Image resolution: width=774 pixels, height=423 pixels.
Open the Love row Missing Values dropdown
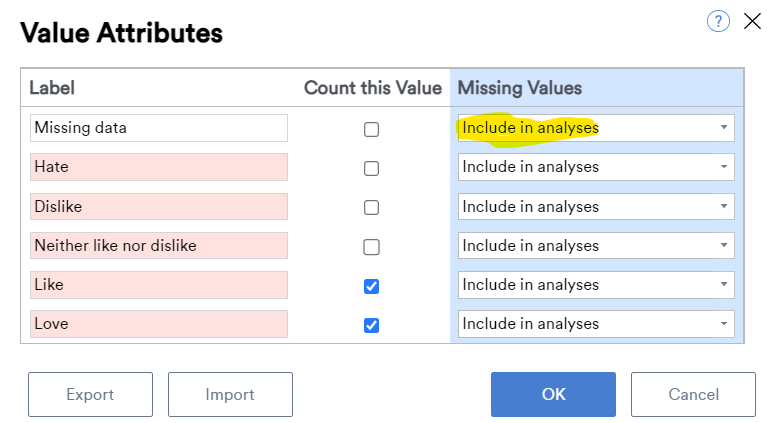(596, 324)
